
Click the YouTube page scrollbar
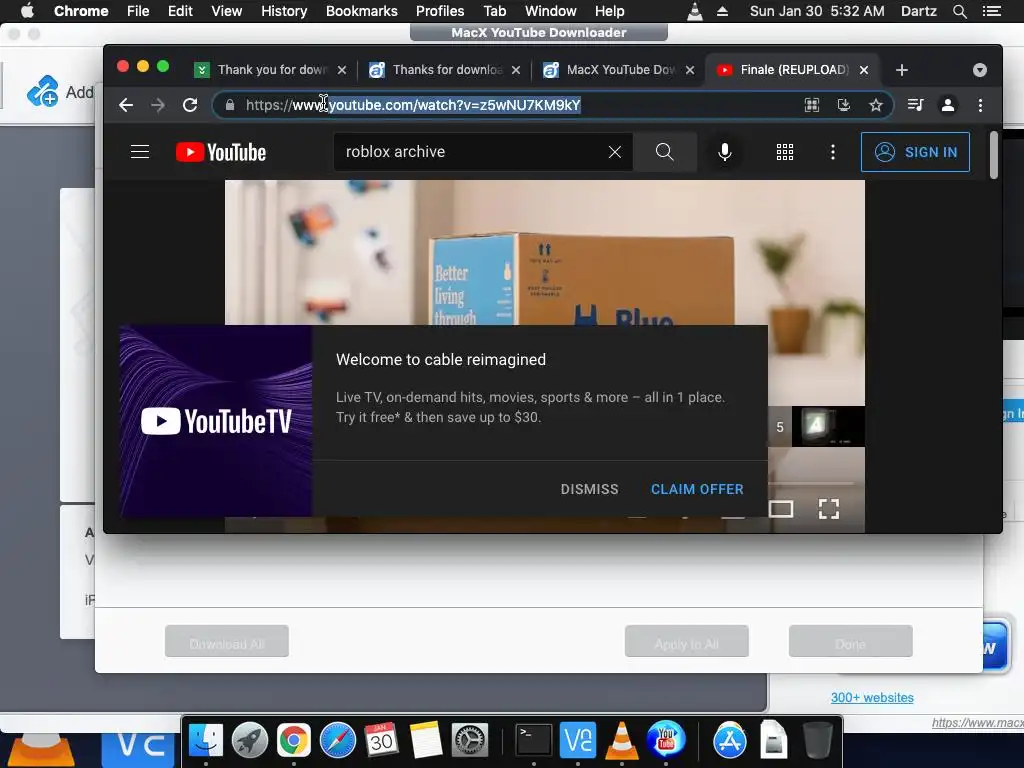(x=993, y=155)
